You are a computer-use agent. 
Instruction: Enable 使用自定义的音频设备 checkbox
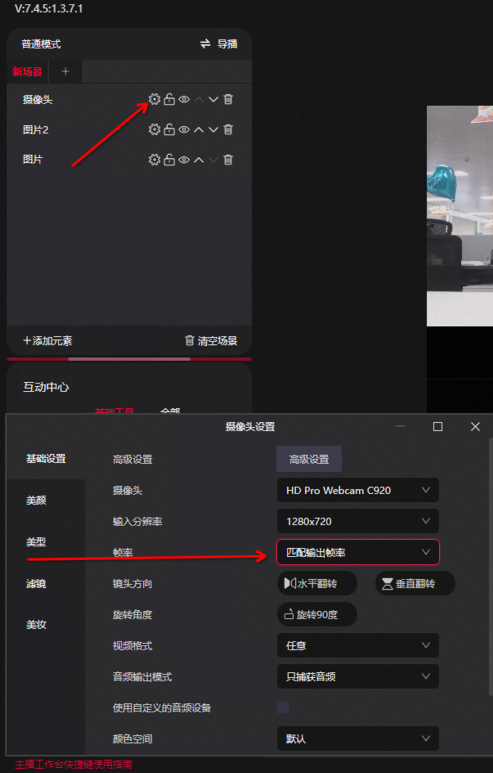(283, 707)
